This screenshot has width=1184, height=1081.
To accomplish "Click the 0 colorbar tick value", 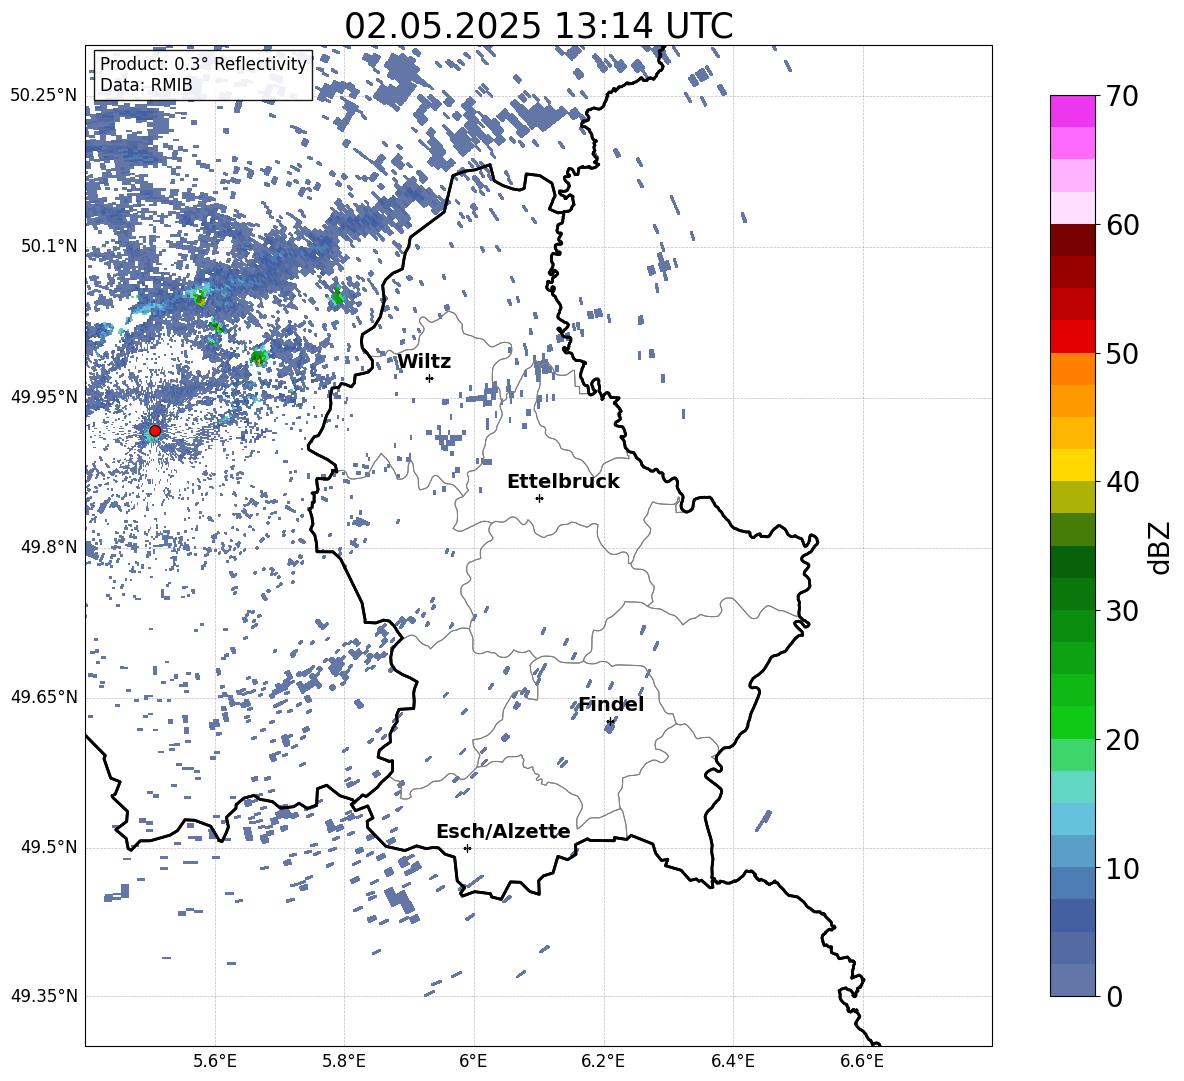I will coord(1113,996).
